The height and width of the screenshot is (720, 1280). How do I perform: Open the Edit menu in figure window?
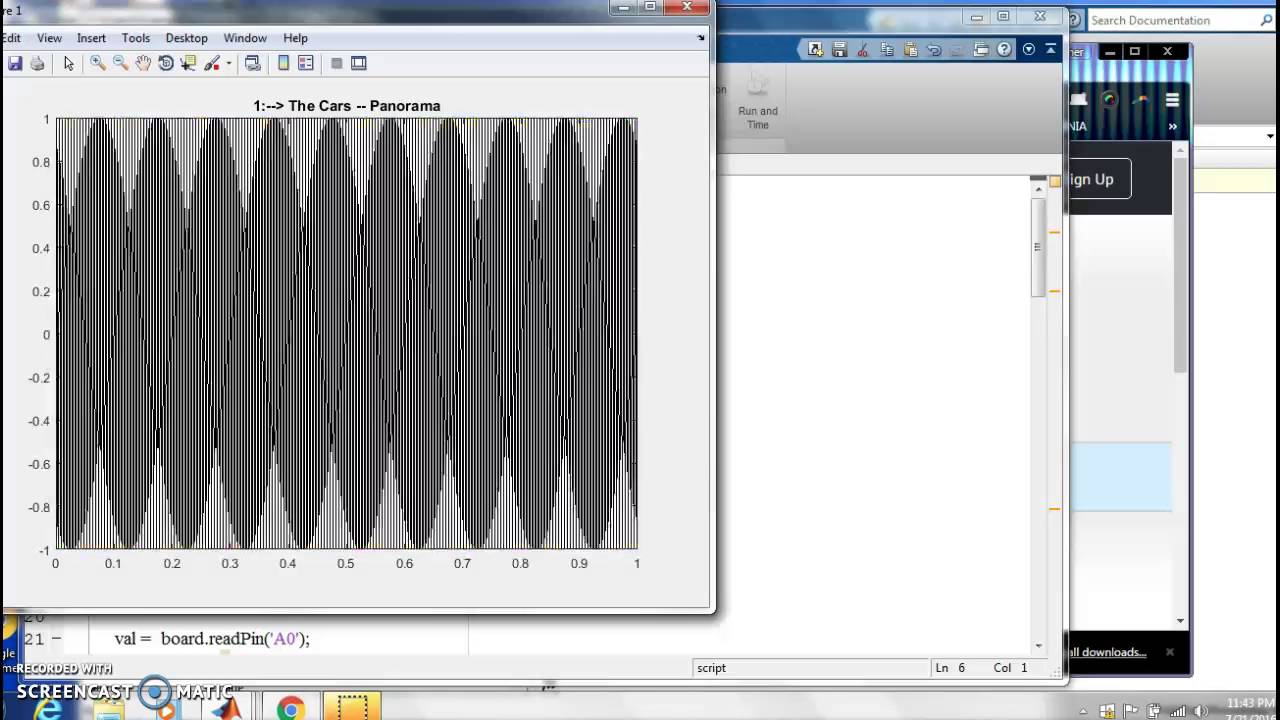tap(11, 38)
